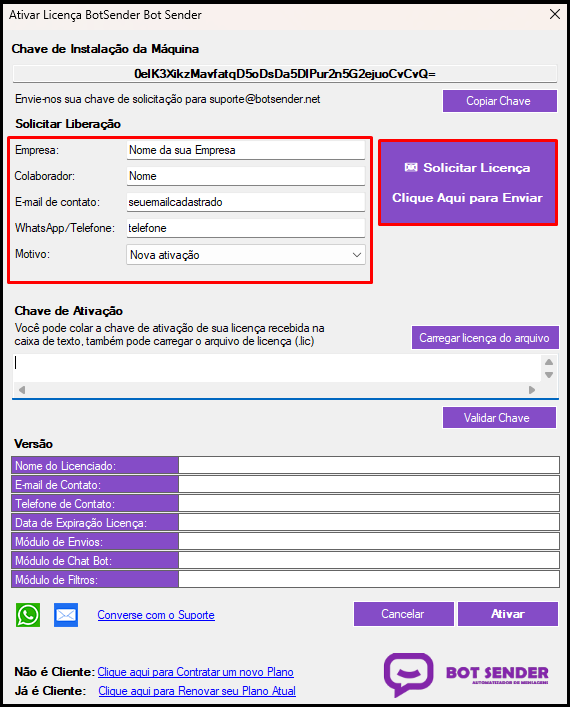Focus the Empresa input field

click(246, 150)
